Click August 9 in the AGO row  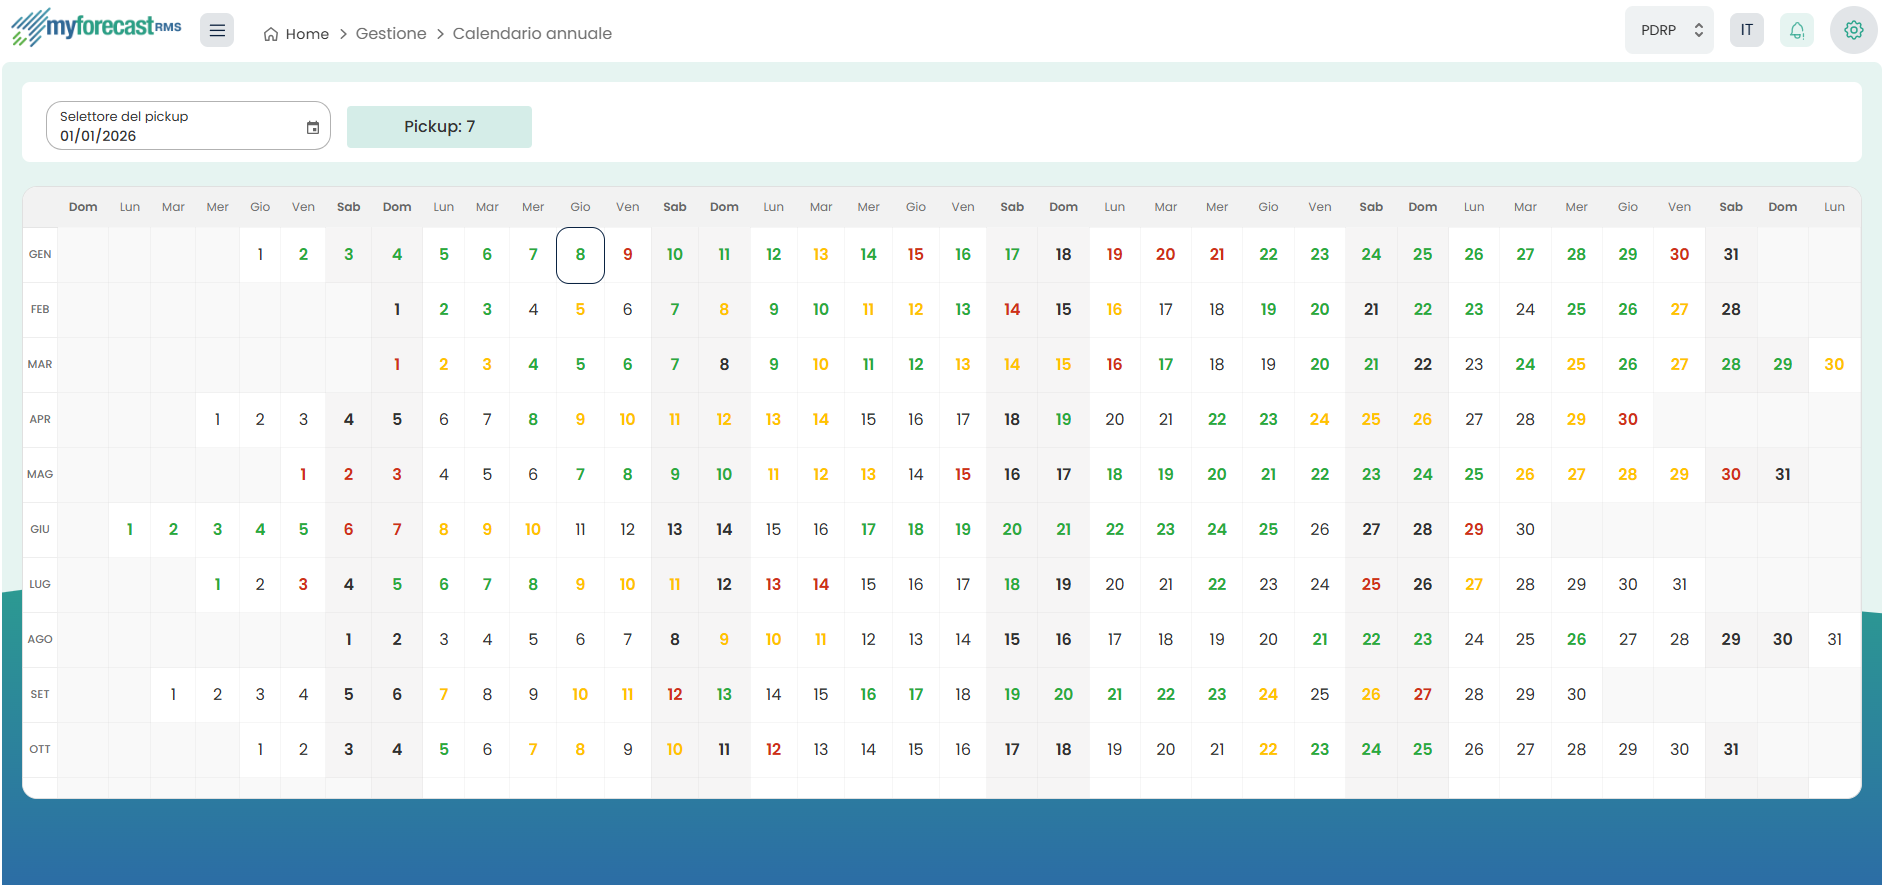pyautogui.click(x=724, y=640)
